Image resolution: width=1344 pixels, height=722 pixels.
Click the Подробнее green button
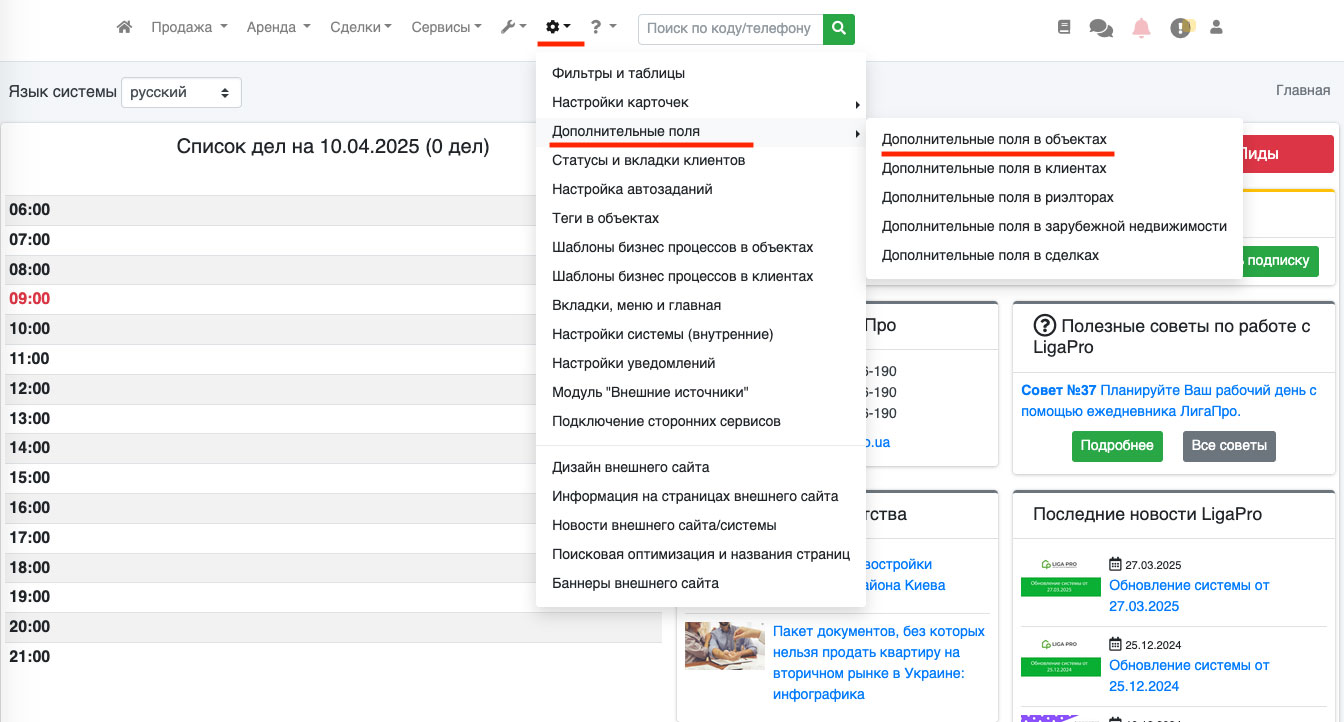coord(1116,446)
